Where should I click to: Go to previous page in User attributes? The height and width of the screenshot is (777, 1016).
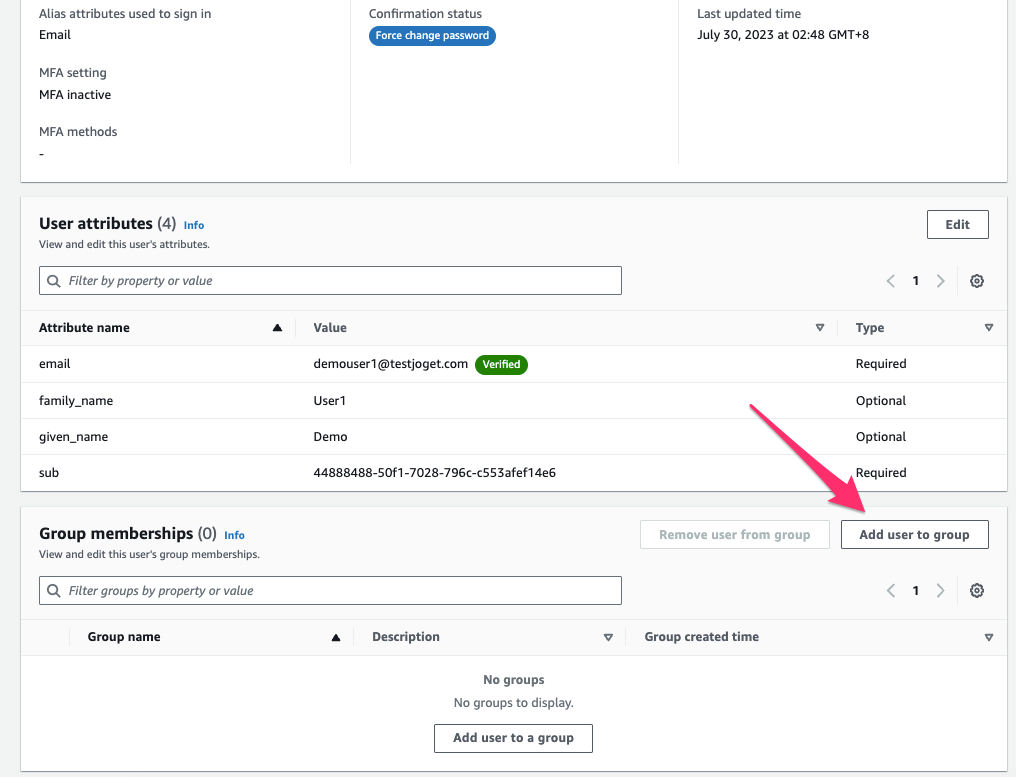[890, 281]
